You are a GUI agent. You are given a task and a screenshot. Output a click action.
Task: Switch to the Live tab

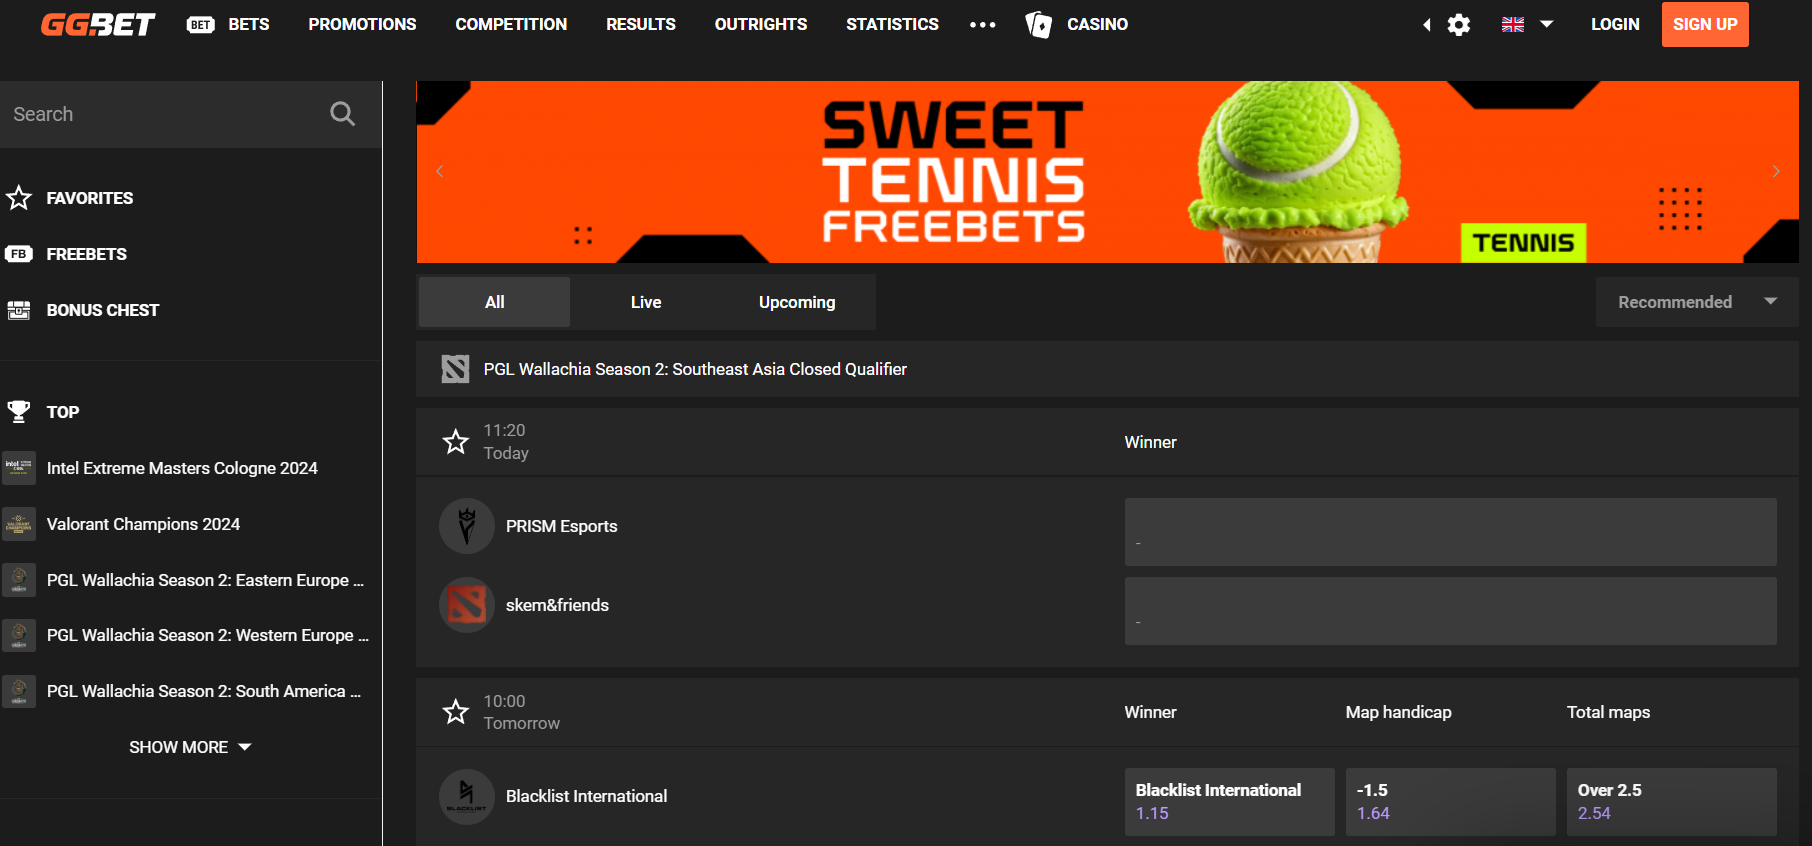click(x=645, y=302)
